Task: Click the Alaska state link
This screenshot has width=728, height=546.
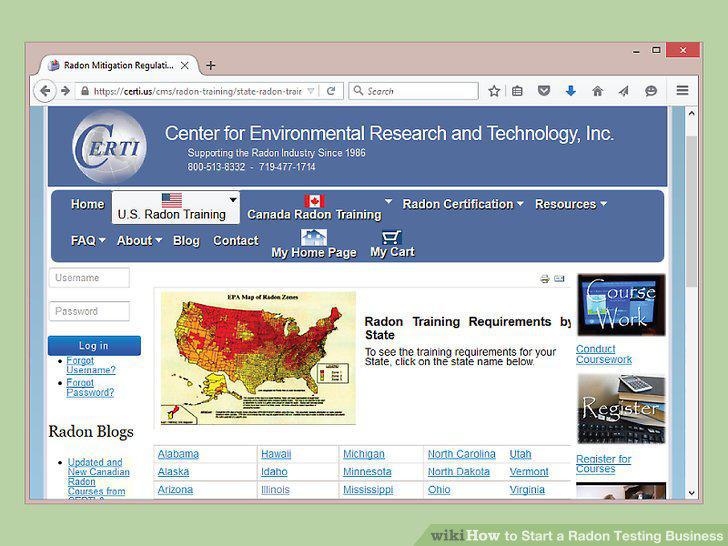Action: (x=173, y=472)
